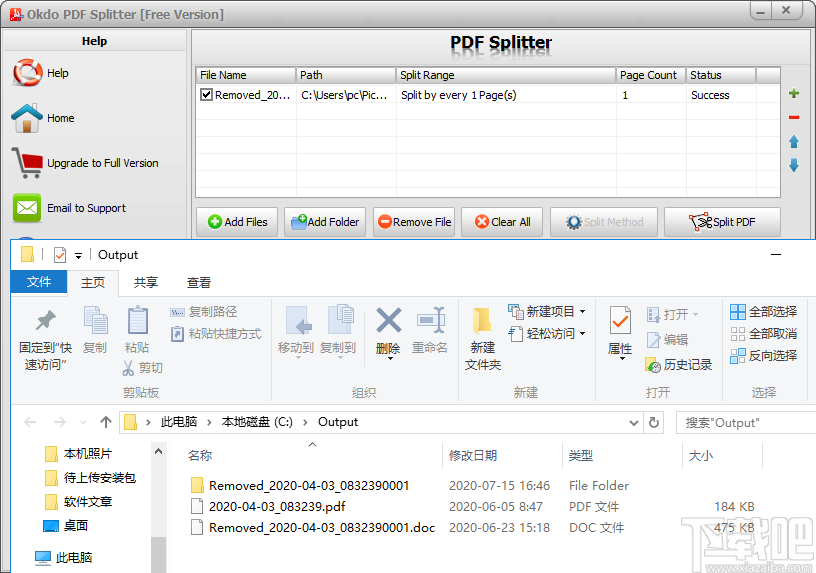Image resolution: width=816 pixels, height=573 pixels.
Task: Open the Split Method settings
Action: click(604, 222)
